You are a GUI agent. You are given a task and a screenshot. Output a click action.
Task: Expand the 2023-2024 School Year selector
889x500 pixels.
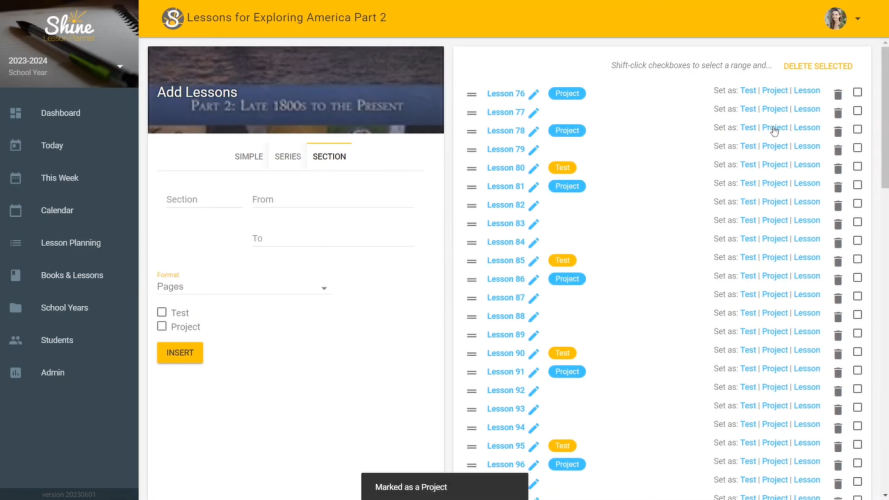click(120, 67)
